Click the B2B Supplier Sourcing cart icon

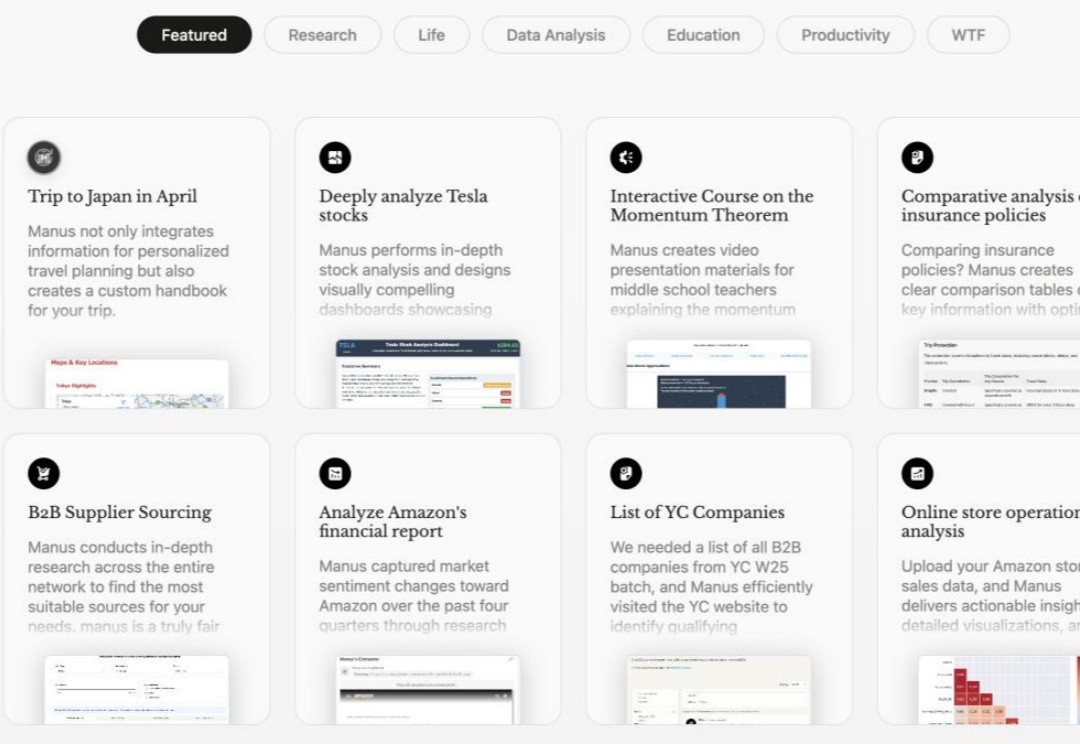point(44,473)
